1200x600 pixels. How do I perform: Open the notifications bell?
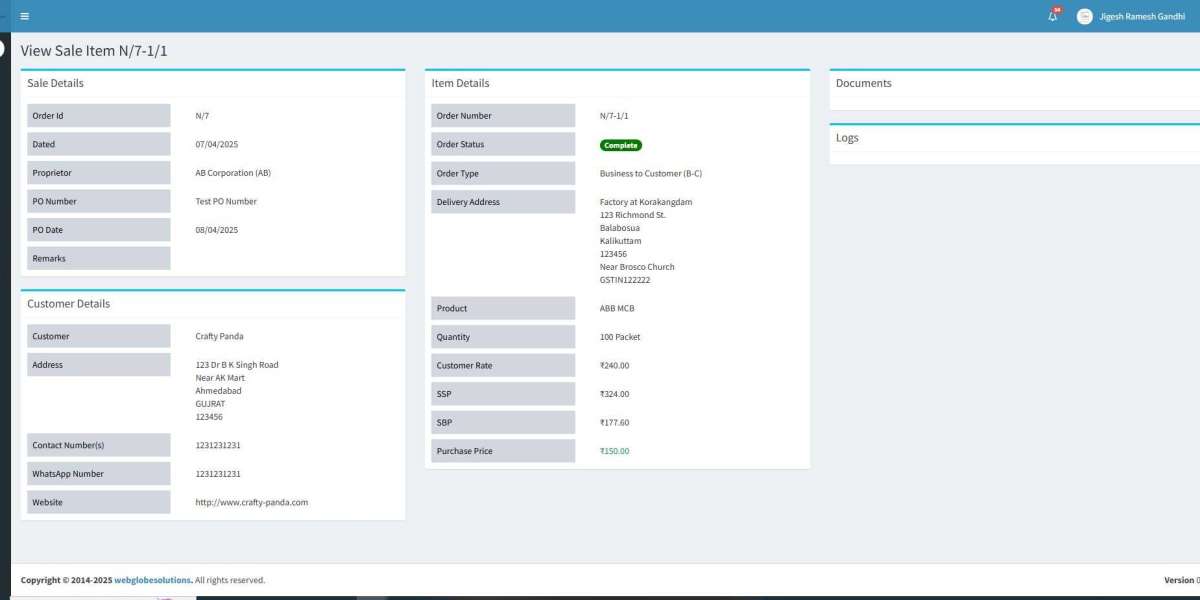click(1053, 16)
